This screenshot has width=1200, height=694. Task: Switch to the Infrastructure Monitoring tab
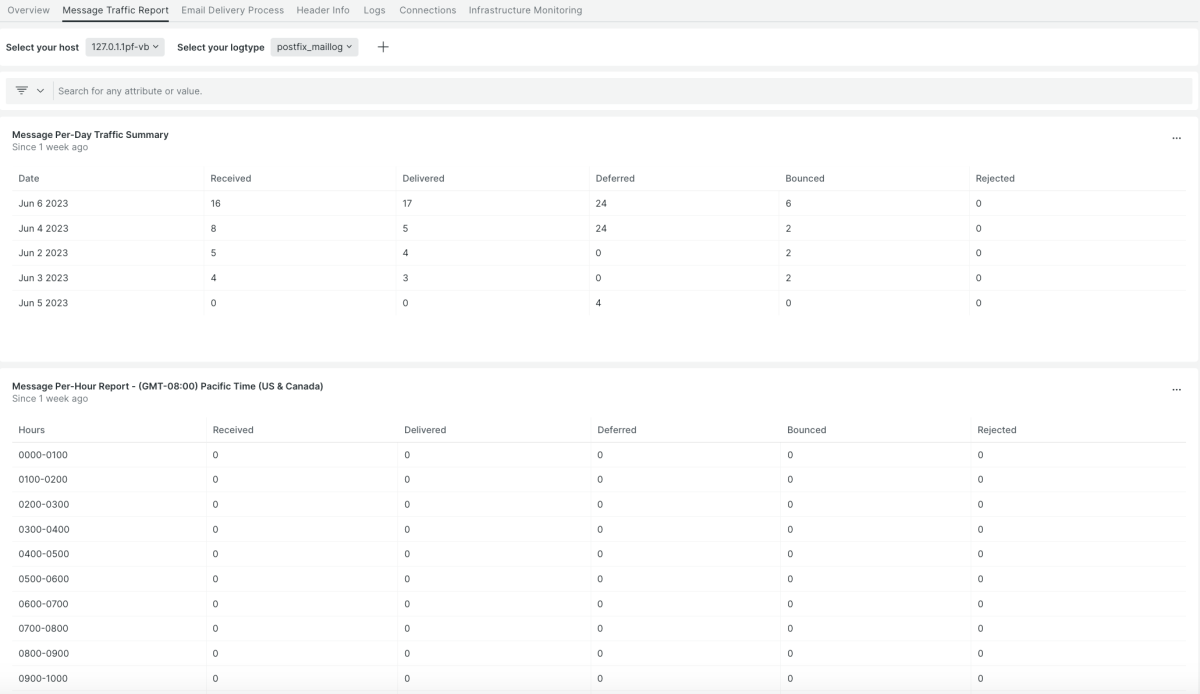[x=525, y=10]
